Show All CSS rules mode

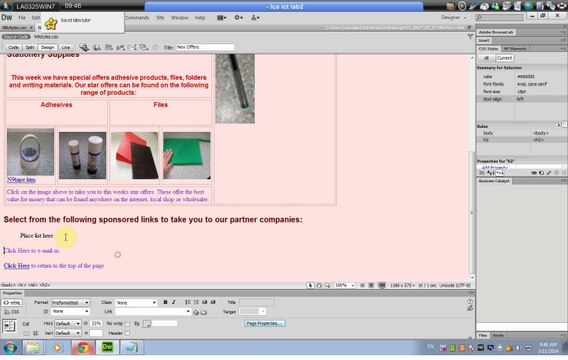point(486,58)
